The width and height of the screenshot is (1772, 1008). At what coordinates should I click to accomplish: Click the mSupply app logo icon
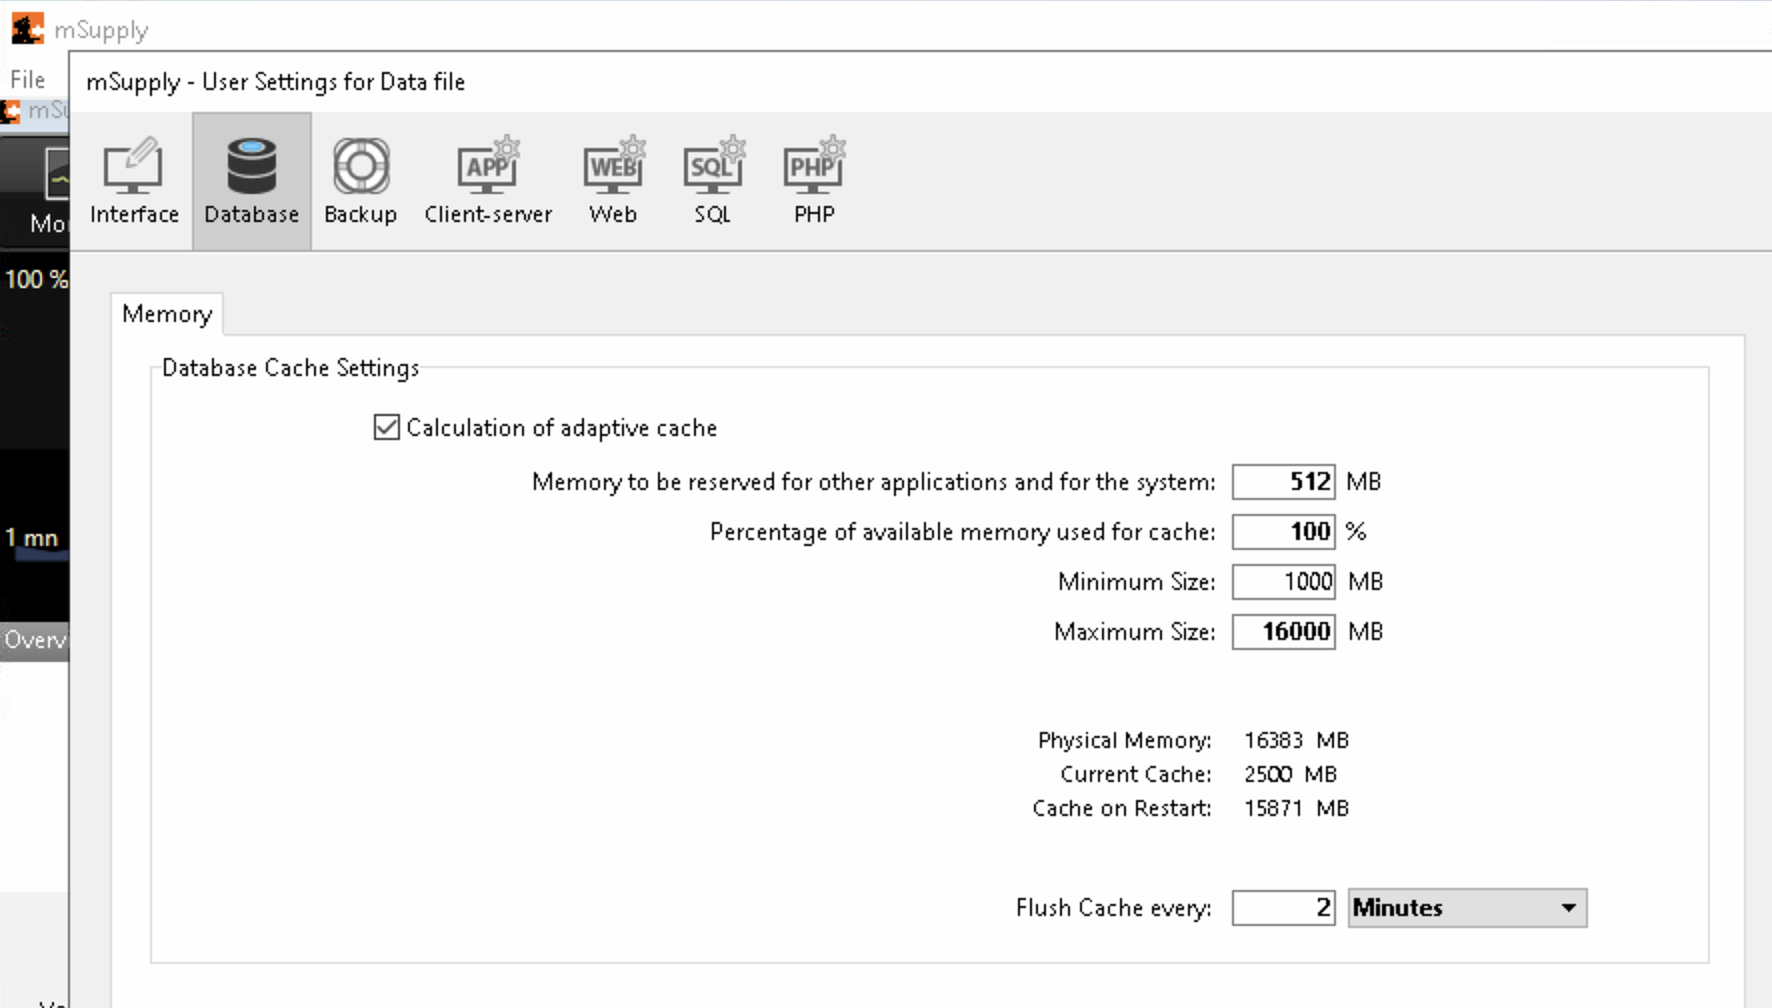point(27,29)
